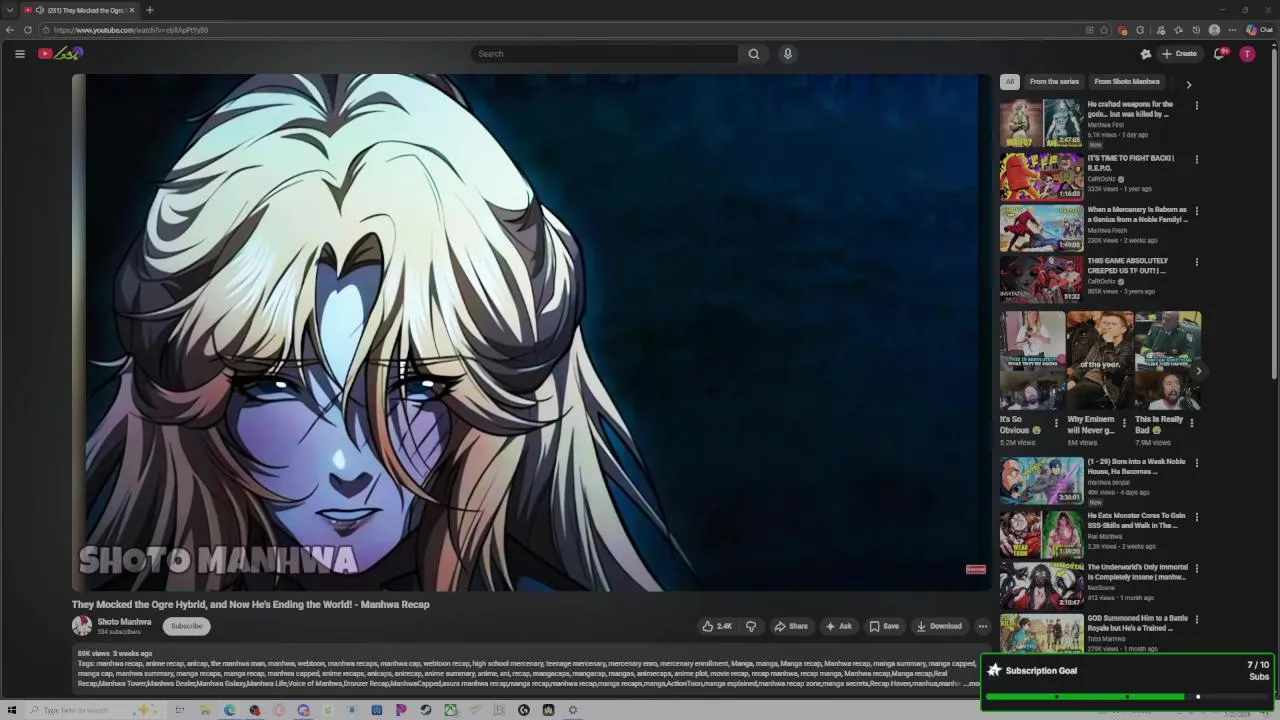
Task: Open browser history clock icon
Action: click(x=1196, y=30)
